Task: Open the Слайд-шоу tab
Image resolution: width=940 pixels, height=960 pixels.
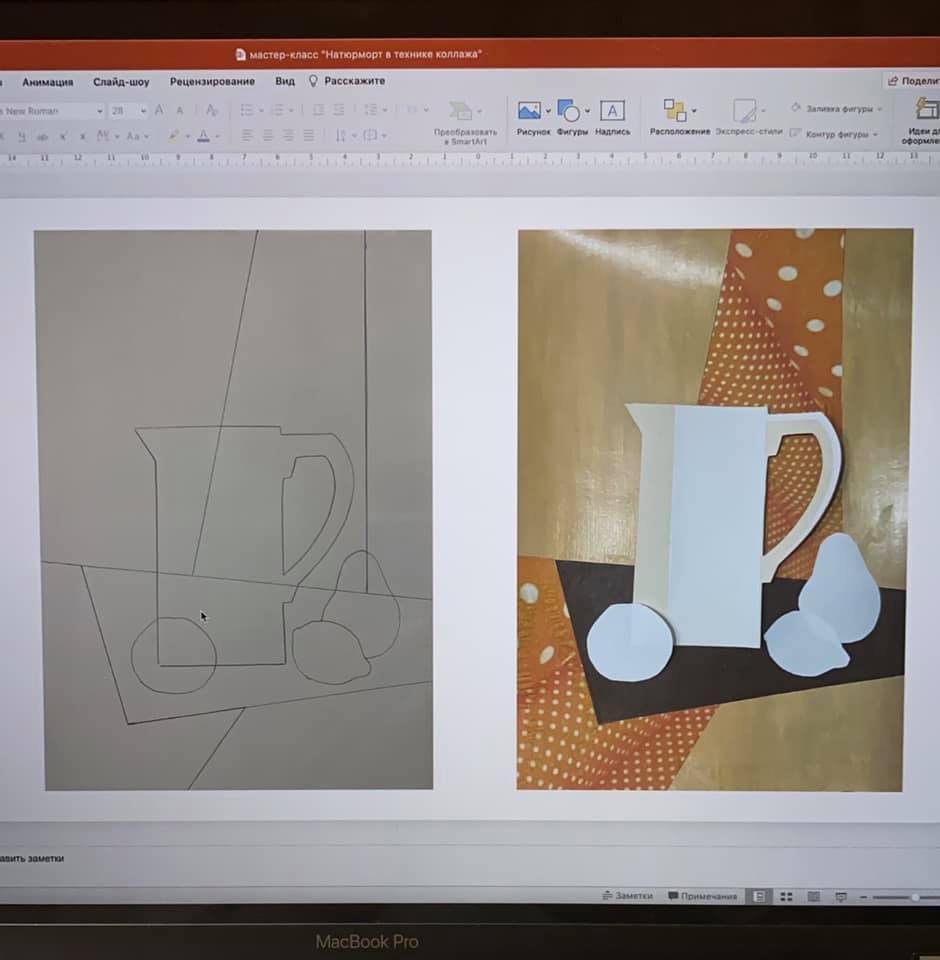Action: 121,82
